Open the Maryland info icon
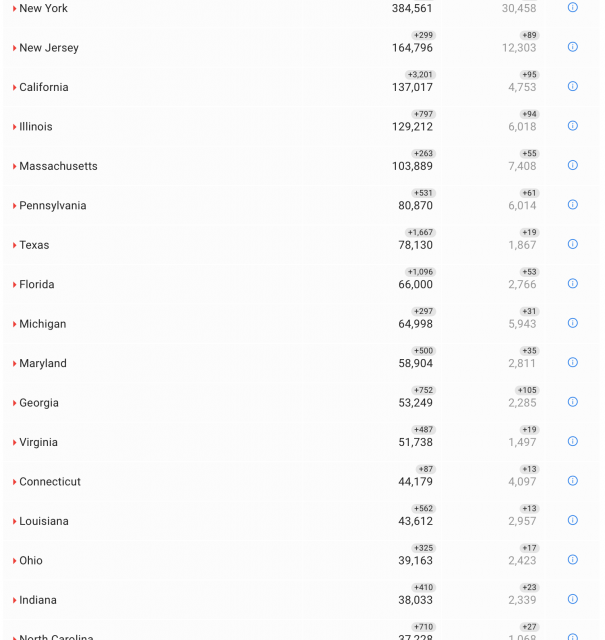605x640 pixels. [x=572, y=363]
